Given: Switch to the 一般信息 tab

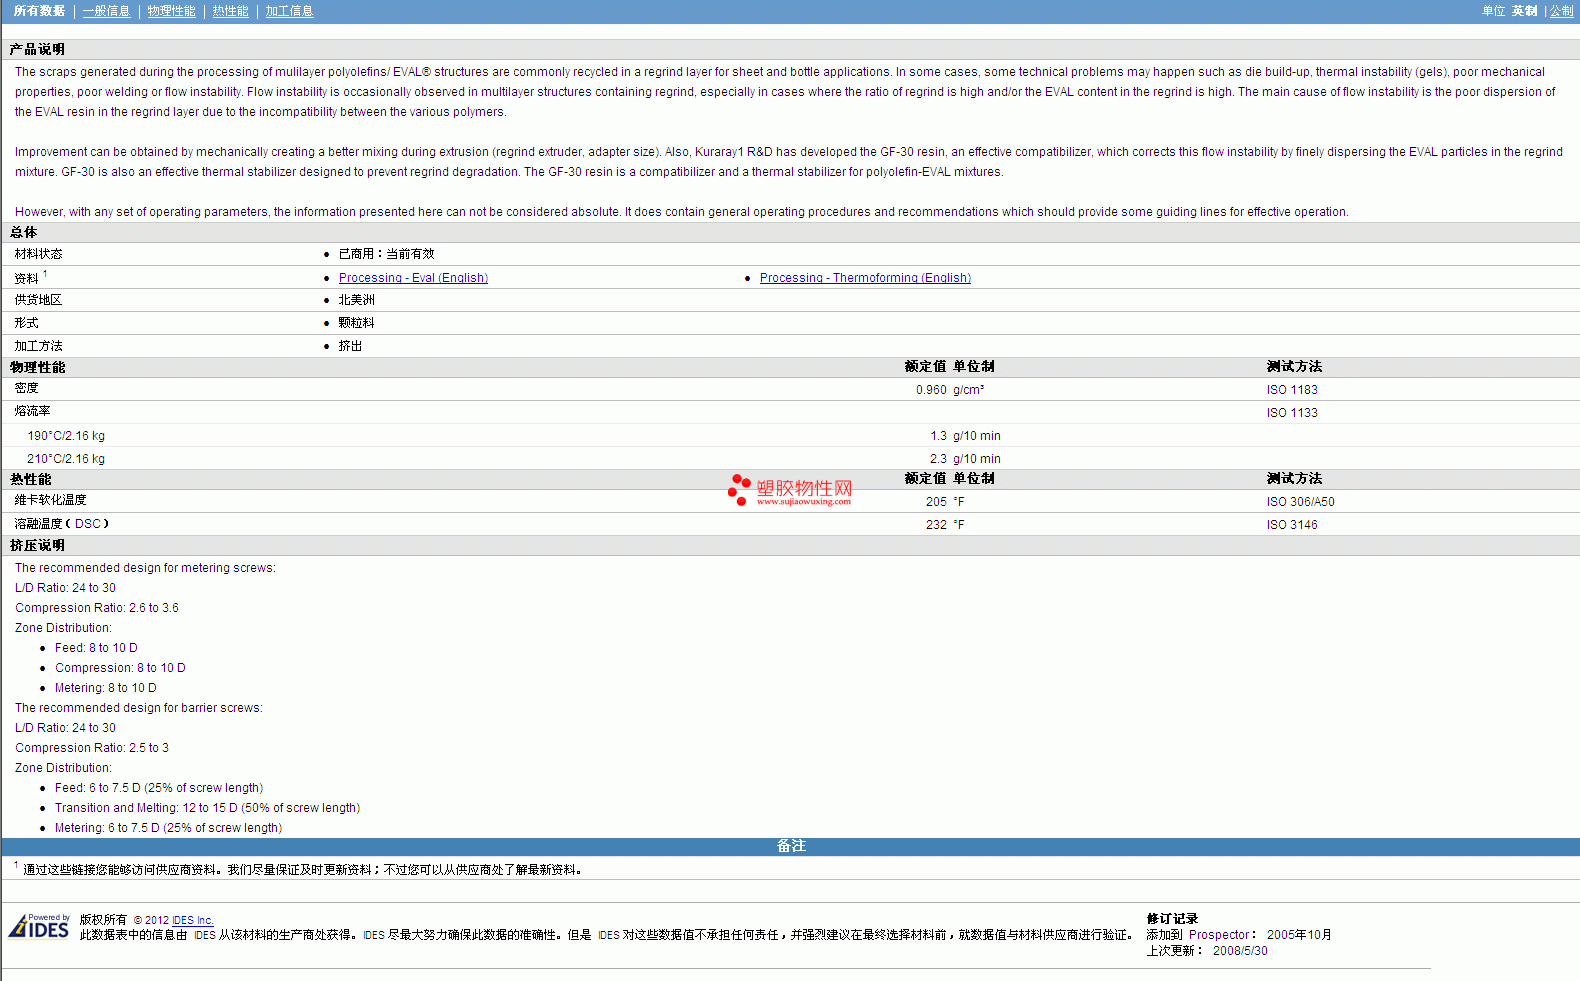Looking at the screenshot, I should (107, 11).
